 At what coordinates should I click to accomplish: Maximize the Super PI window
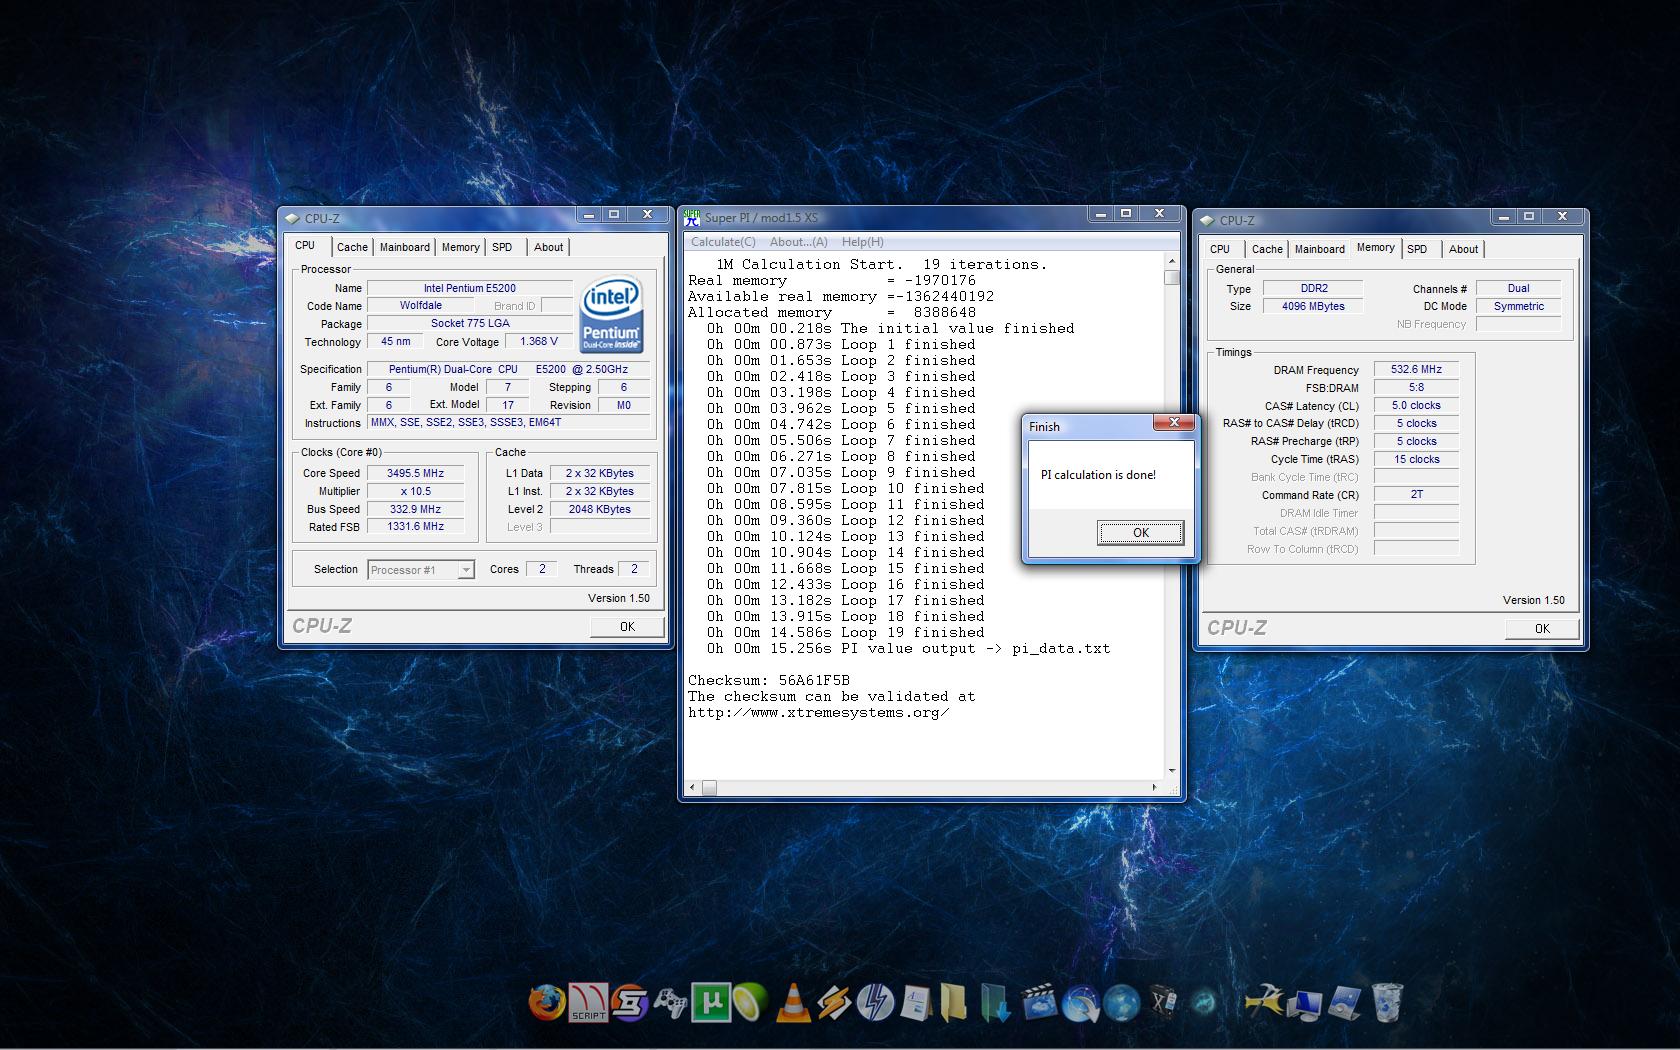coord(1126,214)
